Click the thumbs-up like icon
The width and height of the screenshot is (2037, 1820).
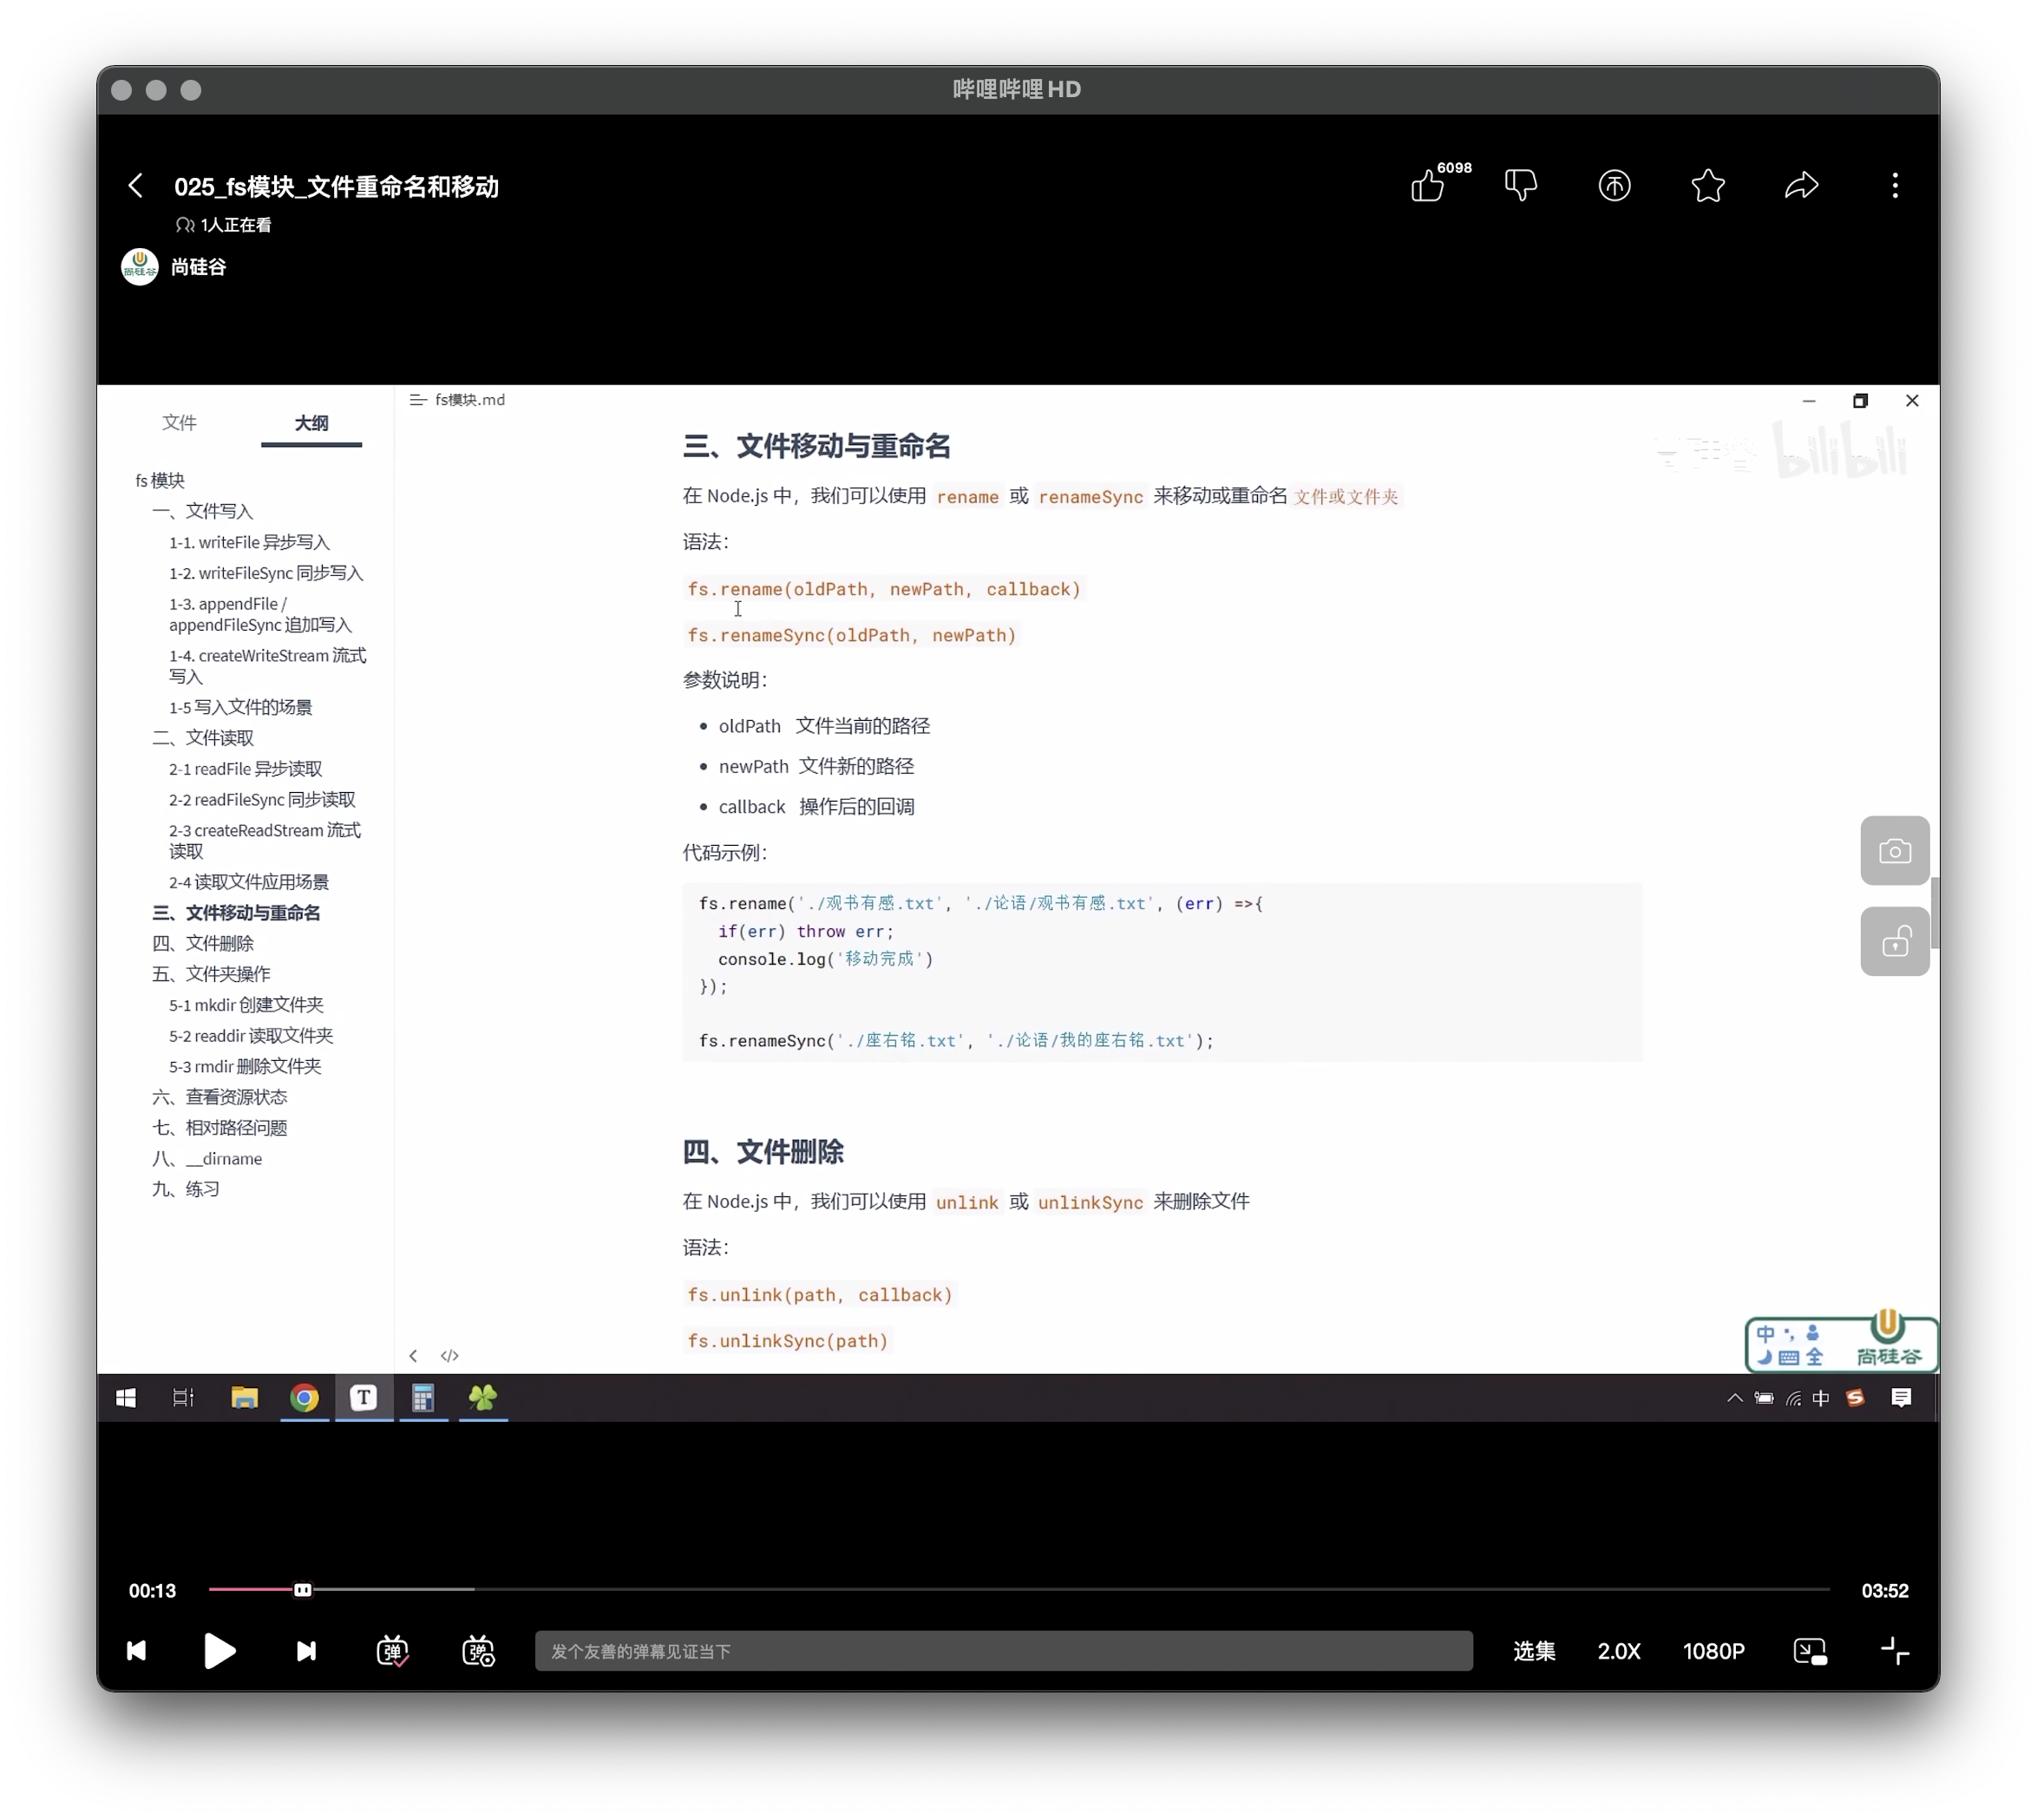[1427, 186]
